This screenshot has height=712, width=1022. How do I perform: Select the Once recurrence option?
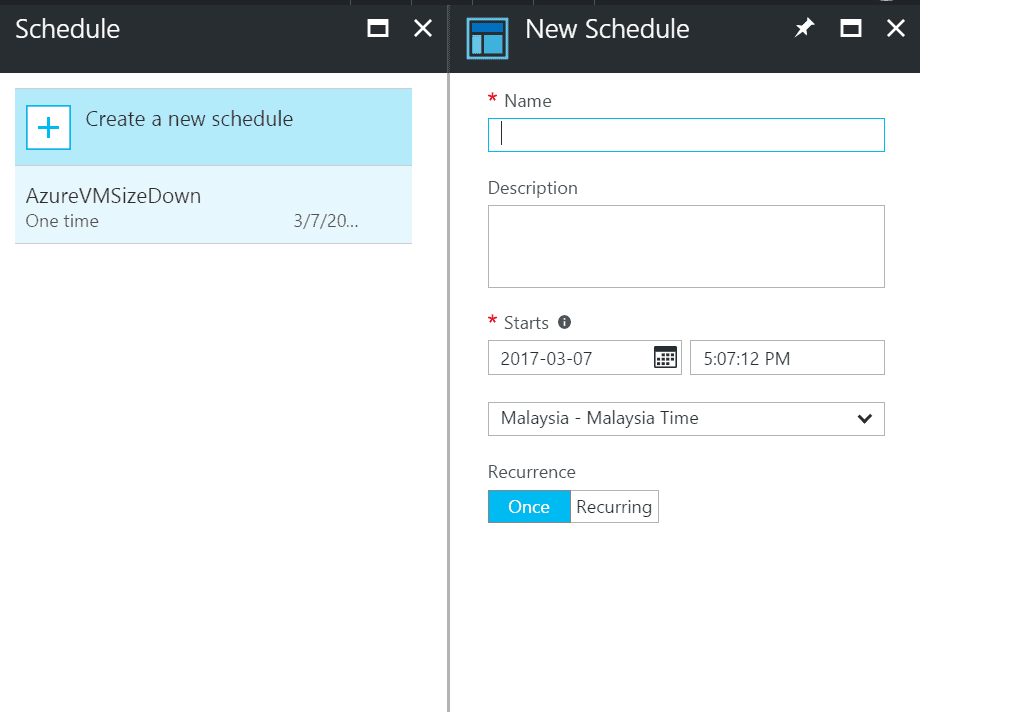(x=528, y=506)
